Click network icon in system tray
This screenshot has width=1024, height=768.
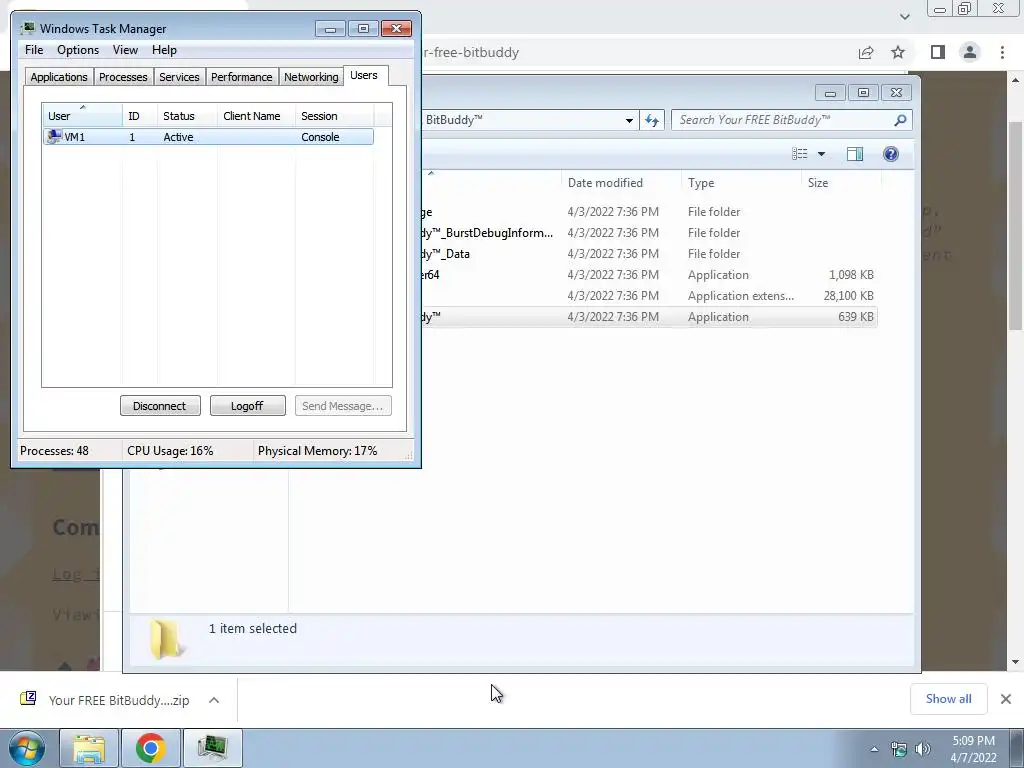899,749
